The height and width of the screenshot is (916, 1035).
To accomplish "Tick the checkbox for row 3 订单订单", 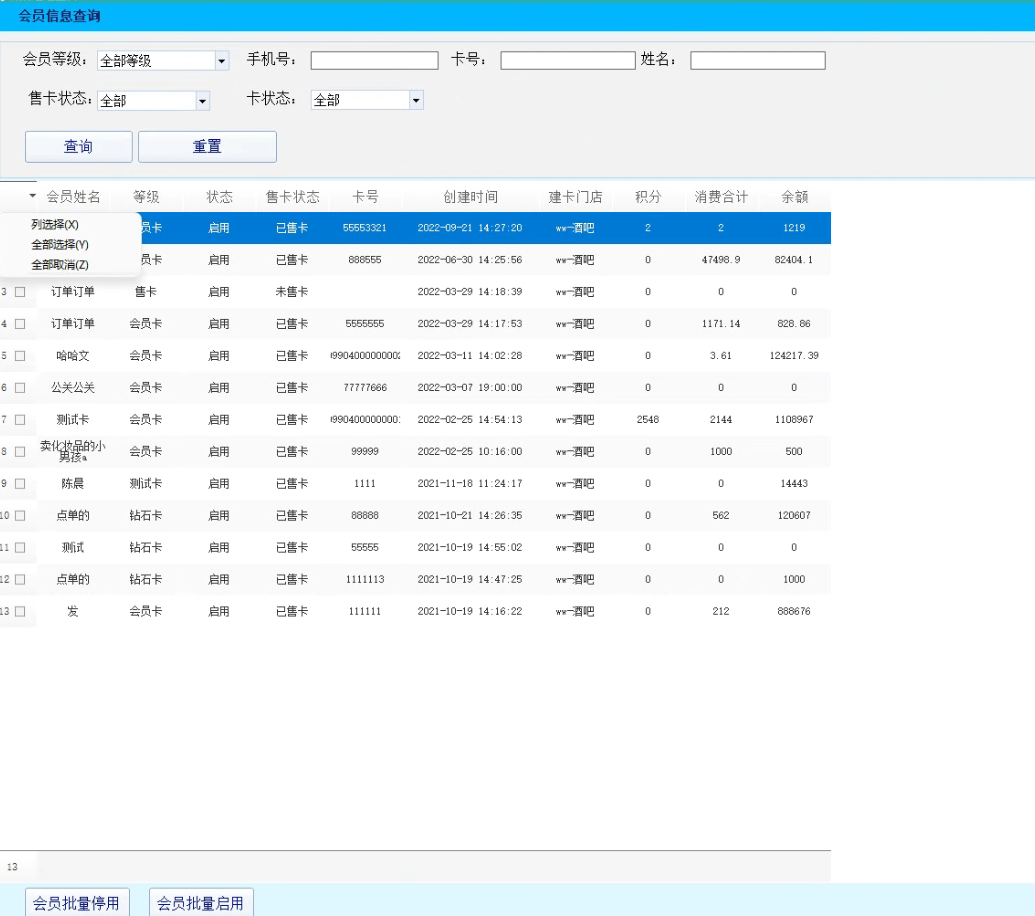I will tap(20, 292).
